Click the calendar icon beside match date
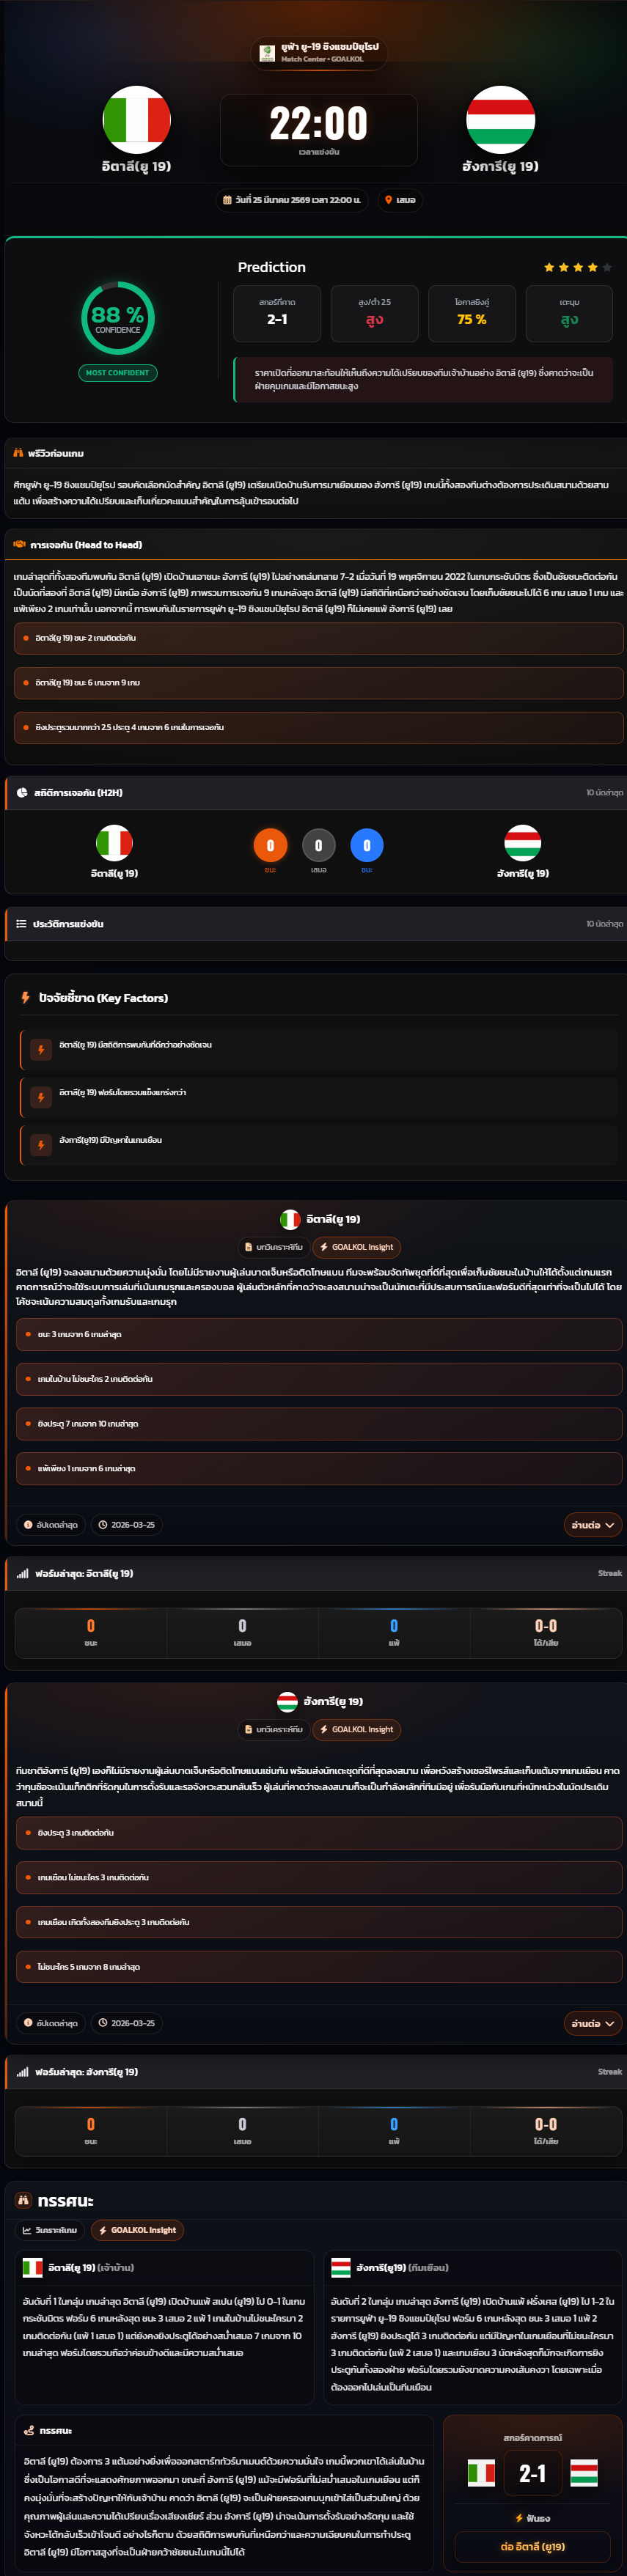Screen dimensions: 627x2576 point(227,200)
